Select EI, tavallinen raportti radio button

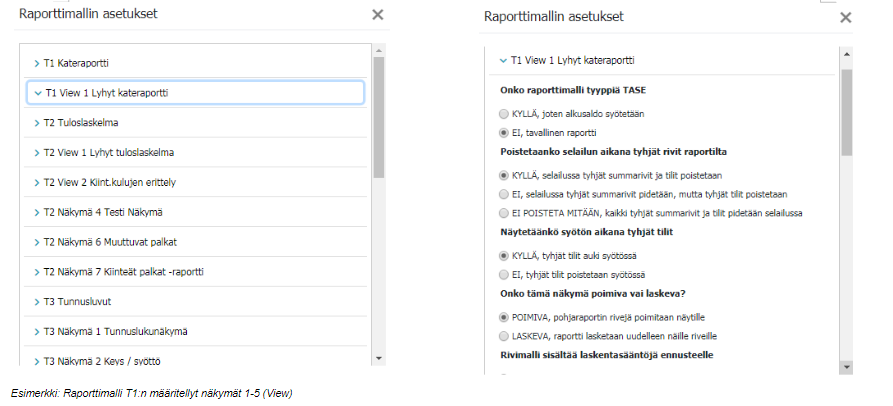[503, 133]
